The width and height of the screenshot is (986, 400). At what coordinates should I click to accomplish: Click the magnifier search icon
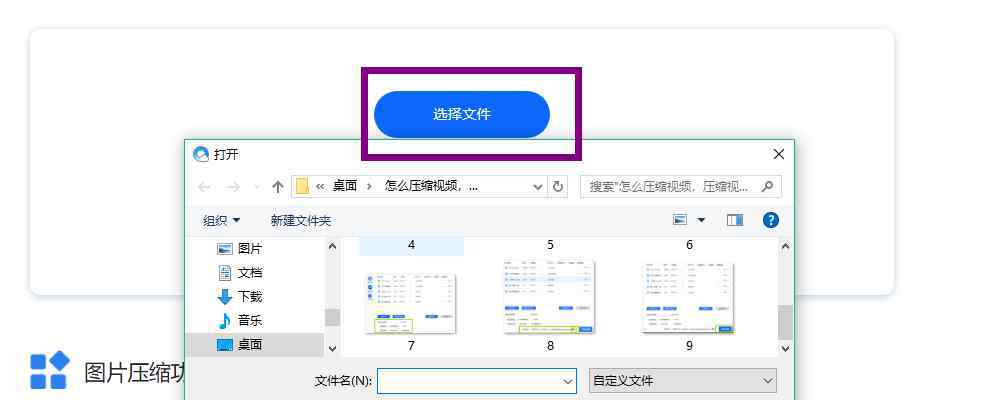click(767, 187)
